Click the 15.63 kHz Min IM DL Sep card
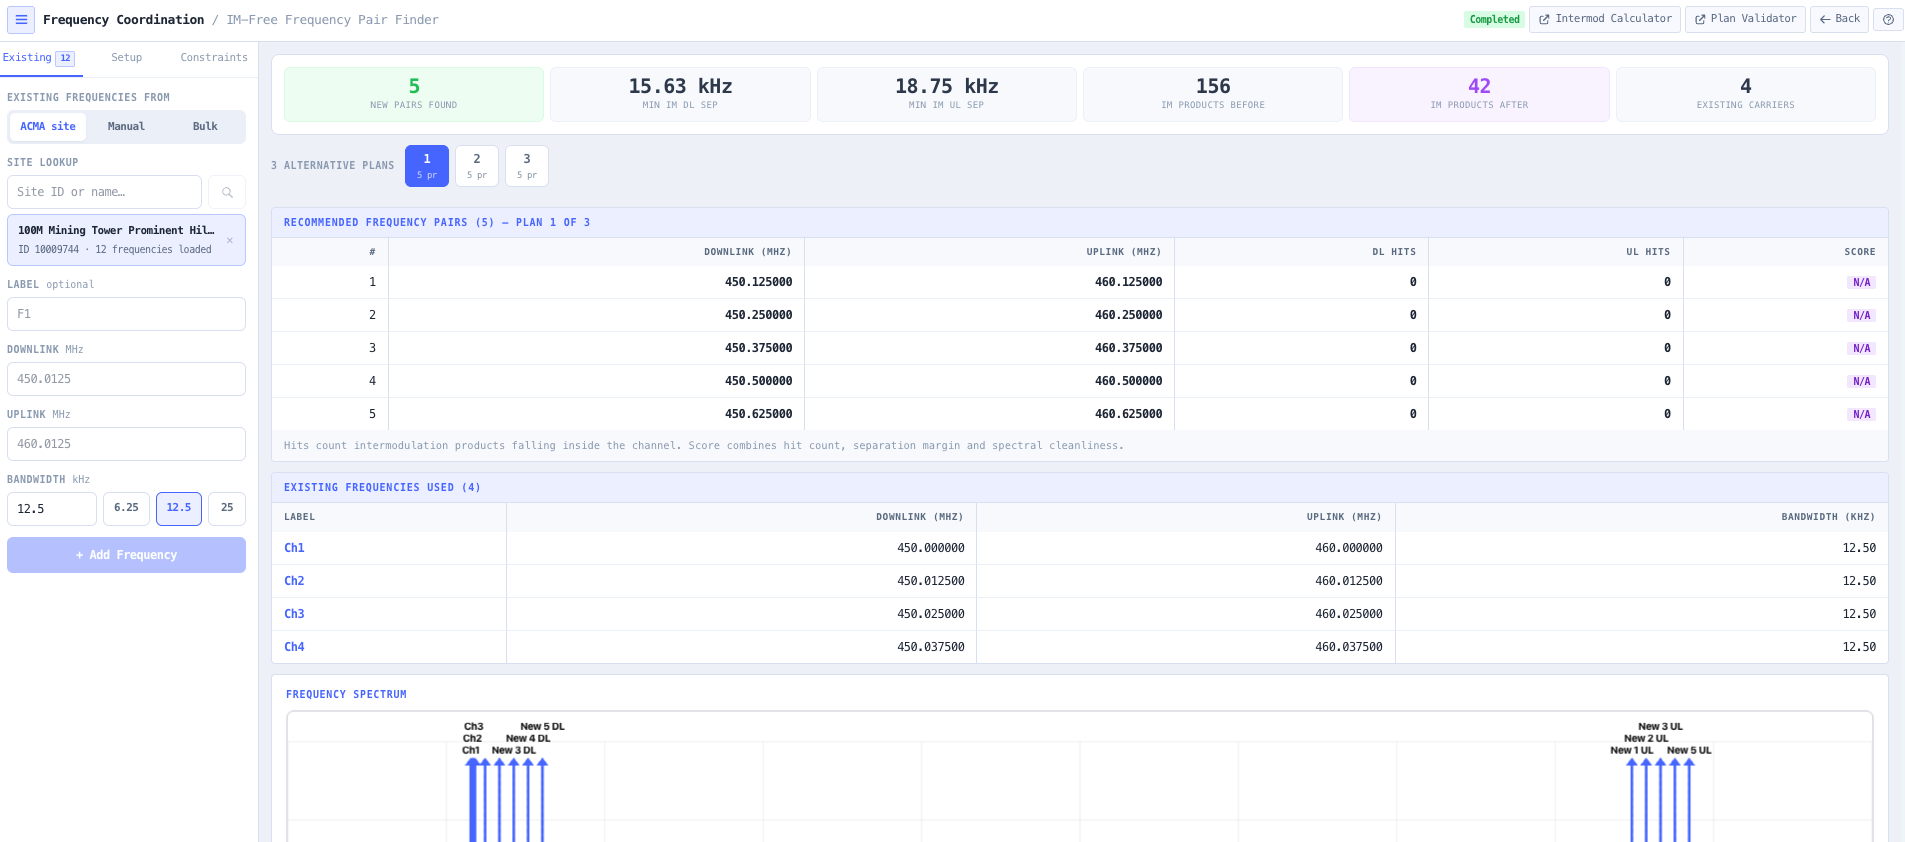The width and height of the screenshot is (1905, 842). point(680,94)
